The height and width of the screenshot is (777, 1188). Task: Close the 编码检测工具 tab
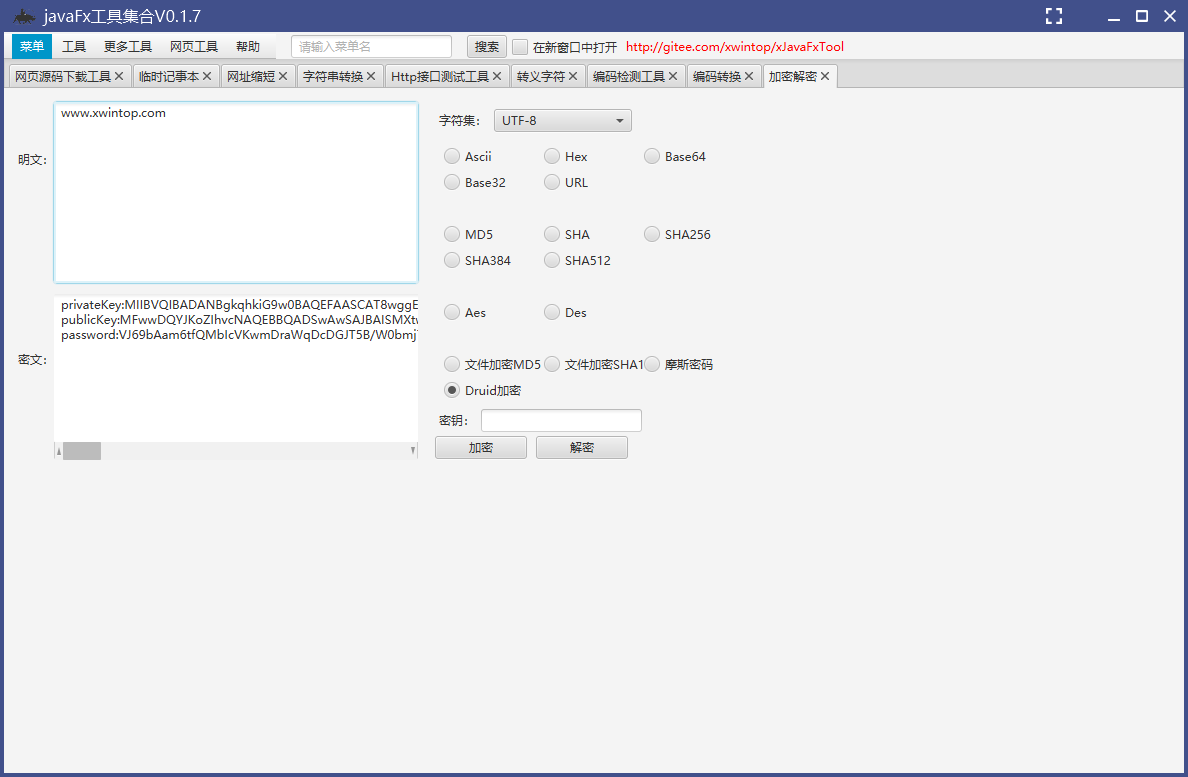(673, 76)
